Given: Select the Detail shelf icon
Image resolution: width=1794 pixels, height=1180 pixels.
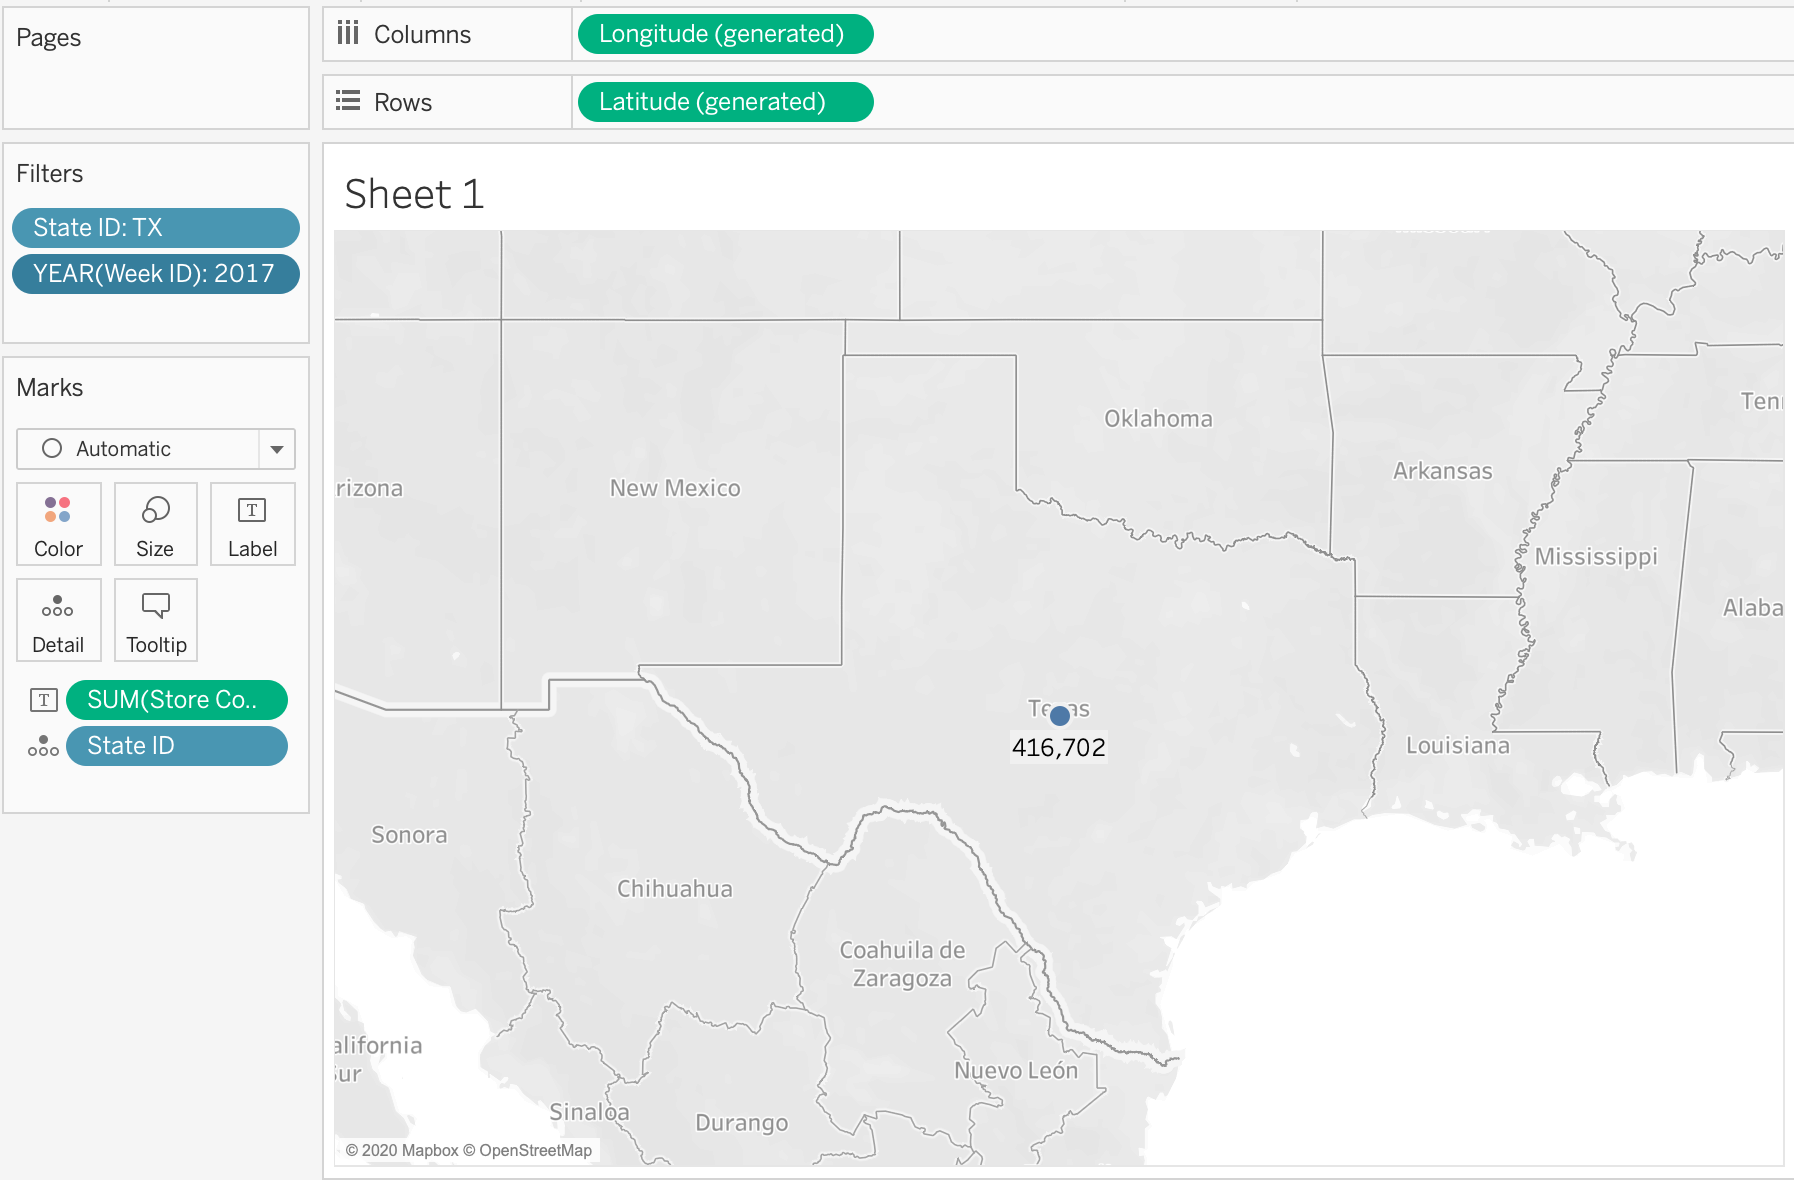Looking at the screenshot, I should [58, 620].
